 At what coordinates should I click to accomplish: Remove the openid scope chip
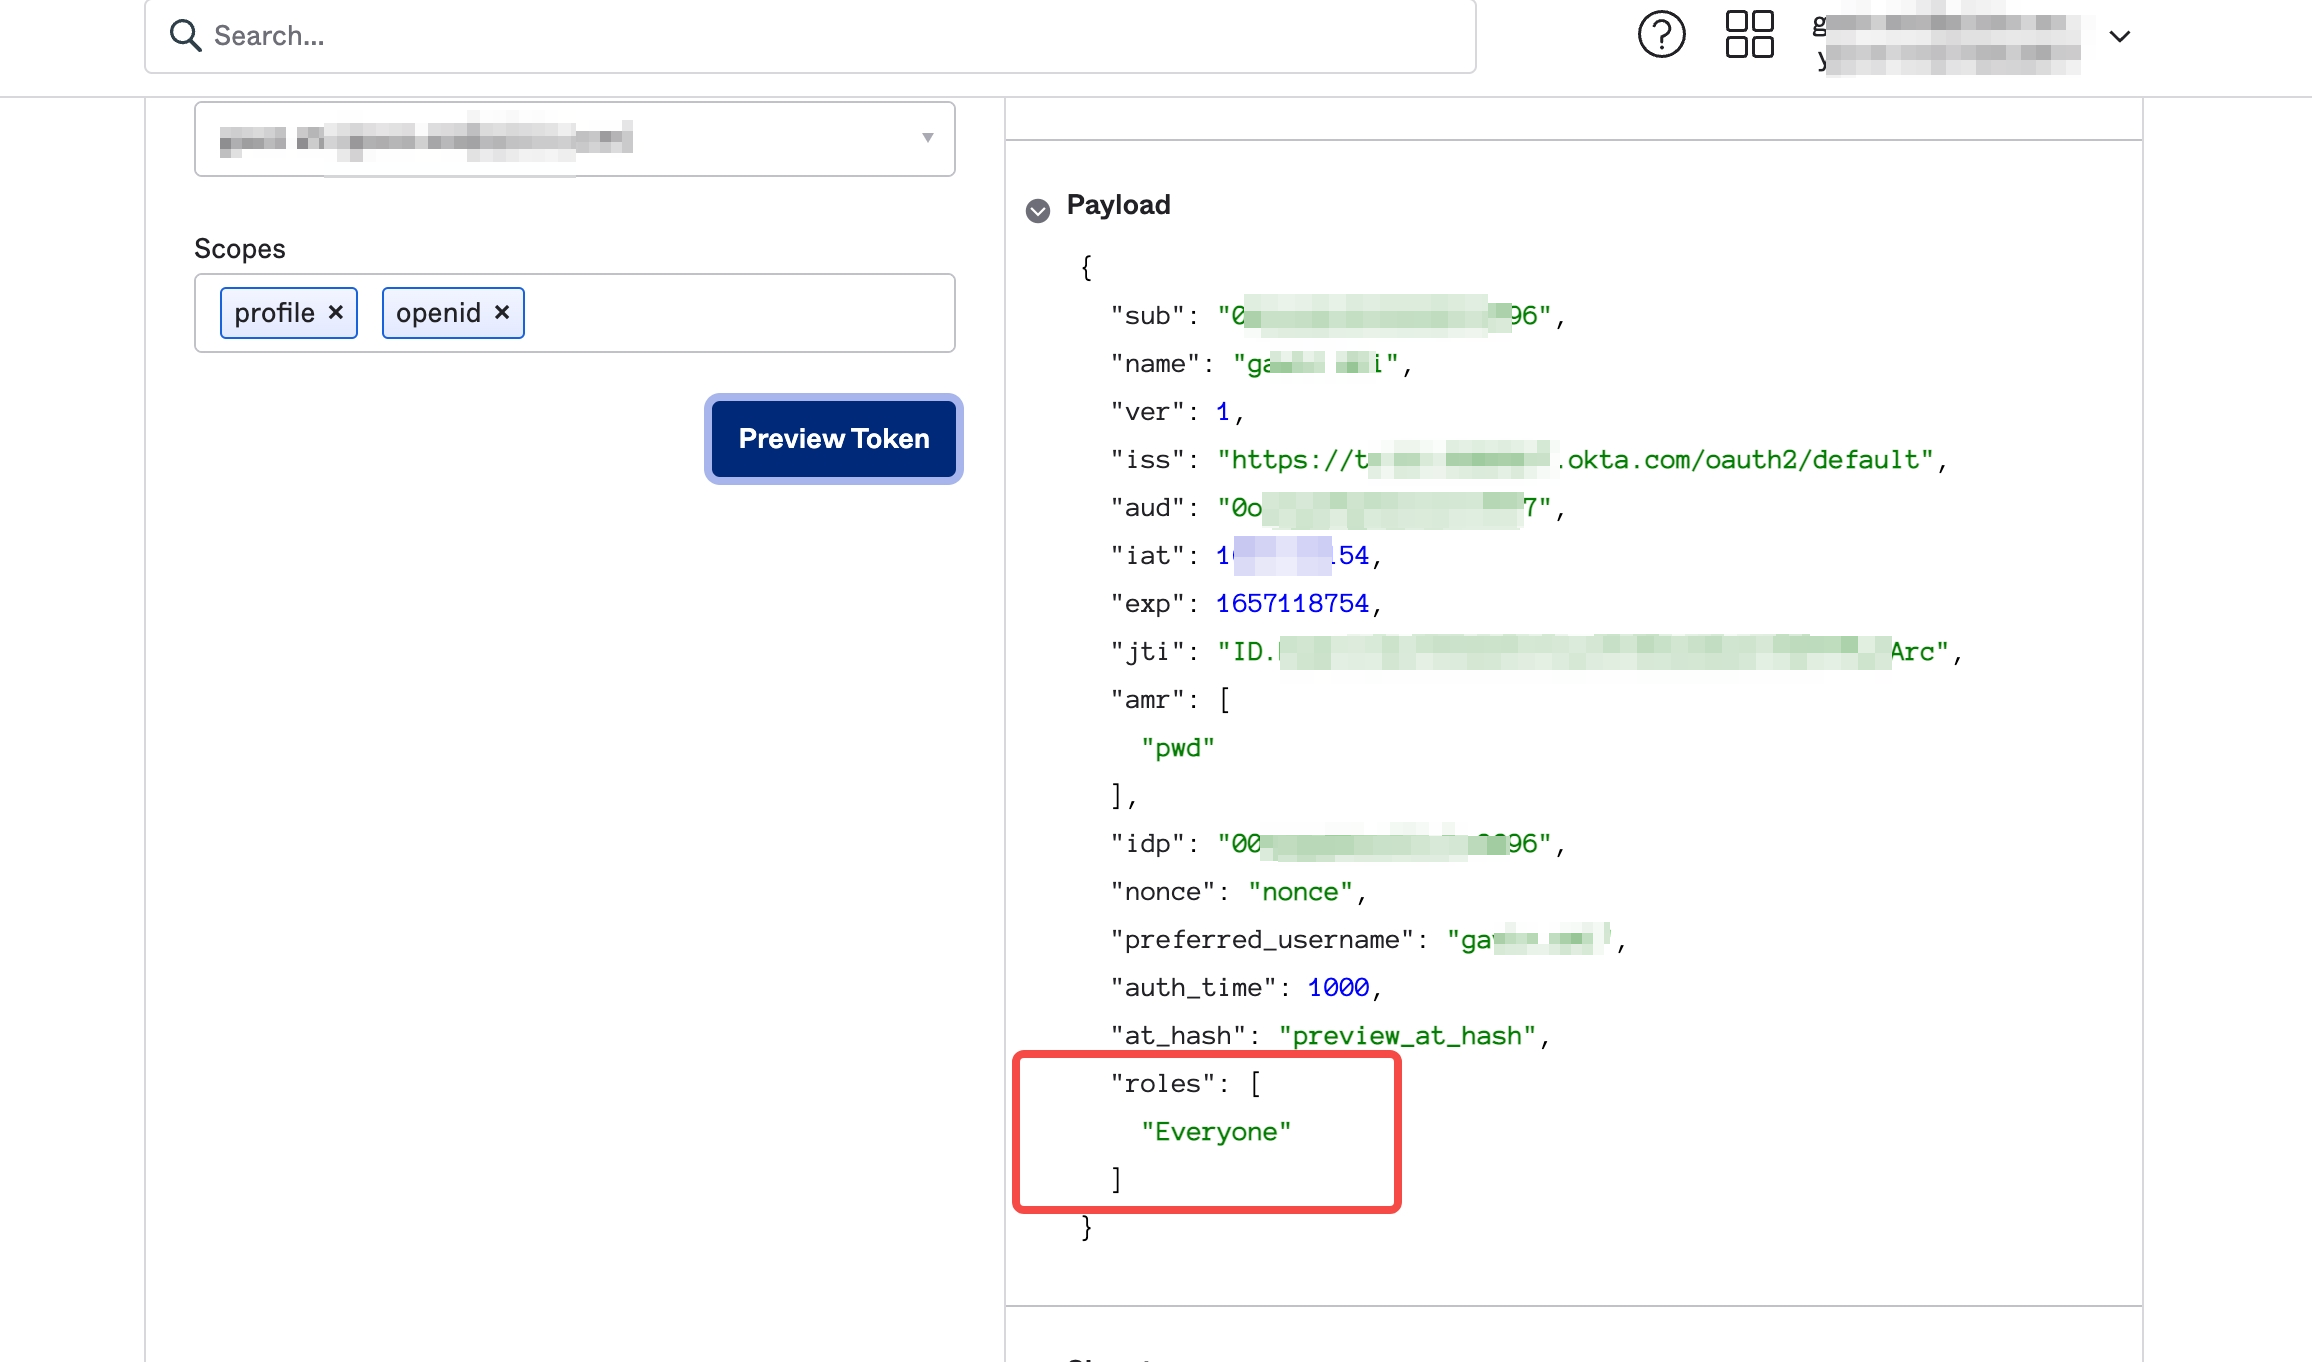pyautogui.click(x=502, y=312)
